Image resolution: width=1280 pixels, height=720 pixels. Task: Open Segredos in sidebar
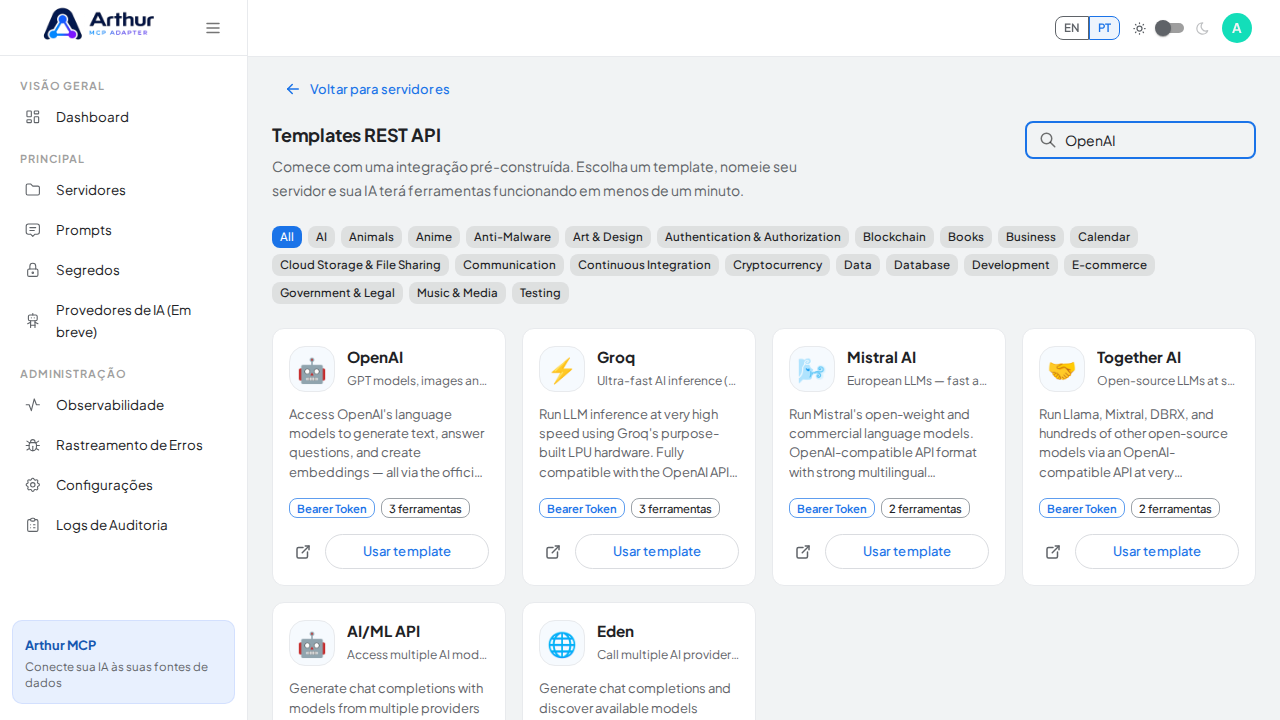click(x=123, y=270)
